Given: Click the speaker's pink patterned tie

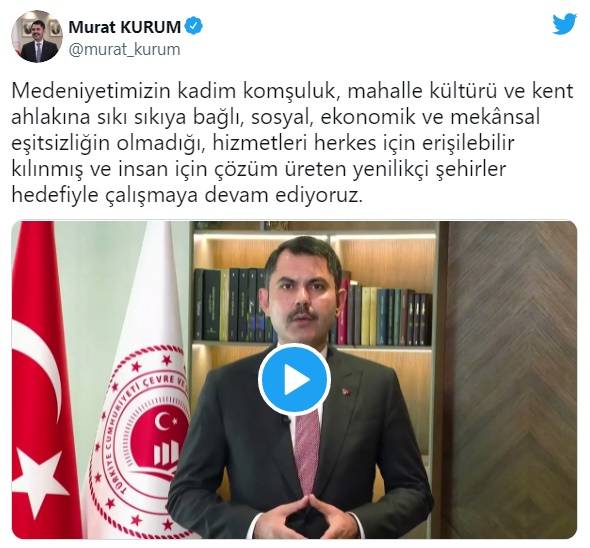Looking at the screenshot, I should tap(307, 452).
